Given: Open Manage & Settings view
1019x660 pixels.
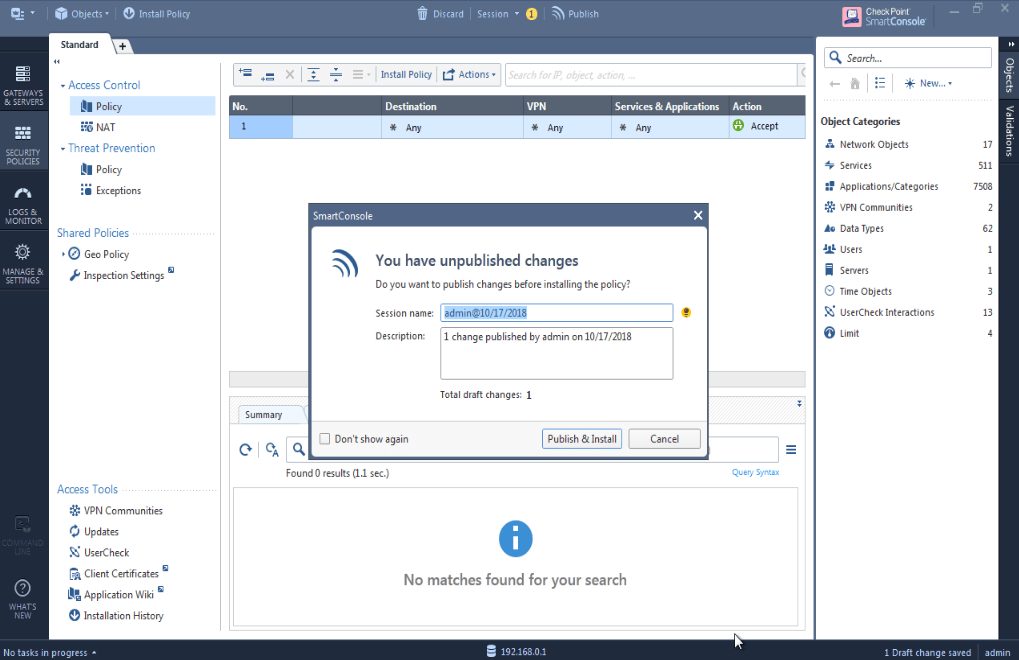Looking at the screenshot, I should 23,264.
